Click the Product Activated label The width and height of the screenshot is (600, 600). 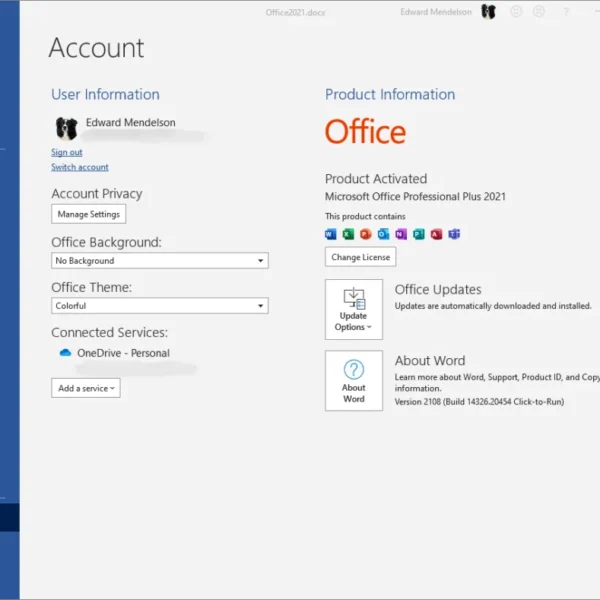[376, 179]
